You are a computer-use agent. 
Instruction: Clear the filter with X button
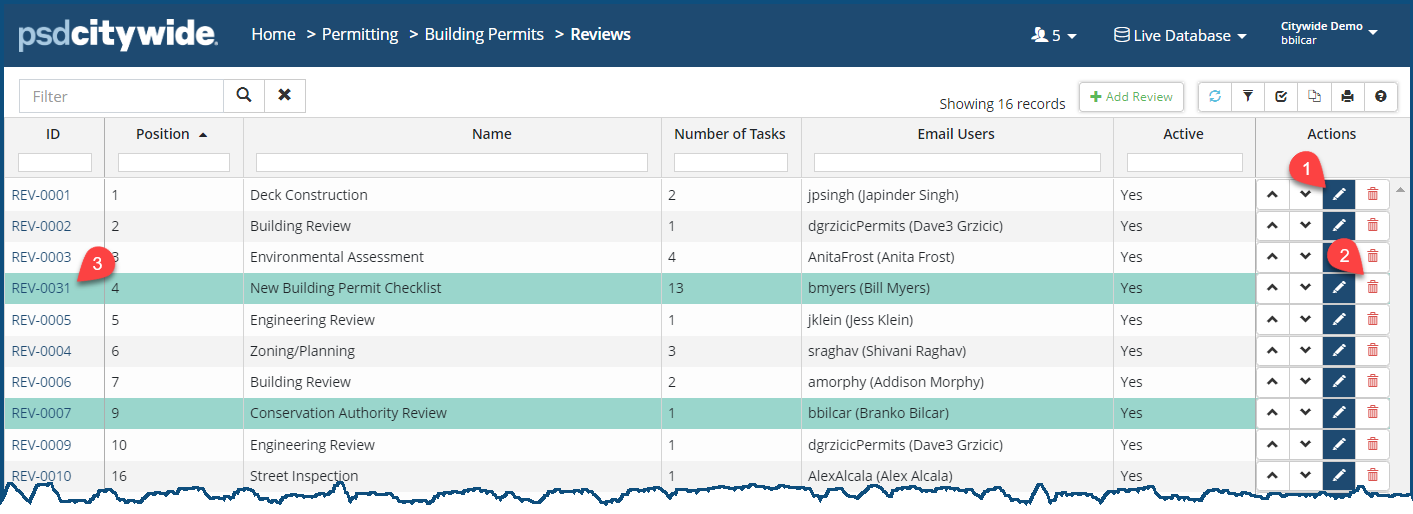coord(285,95)
